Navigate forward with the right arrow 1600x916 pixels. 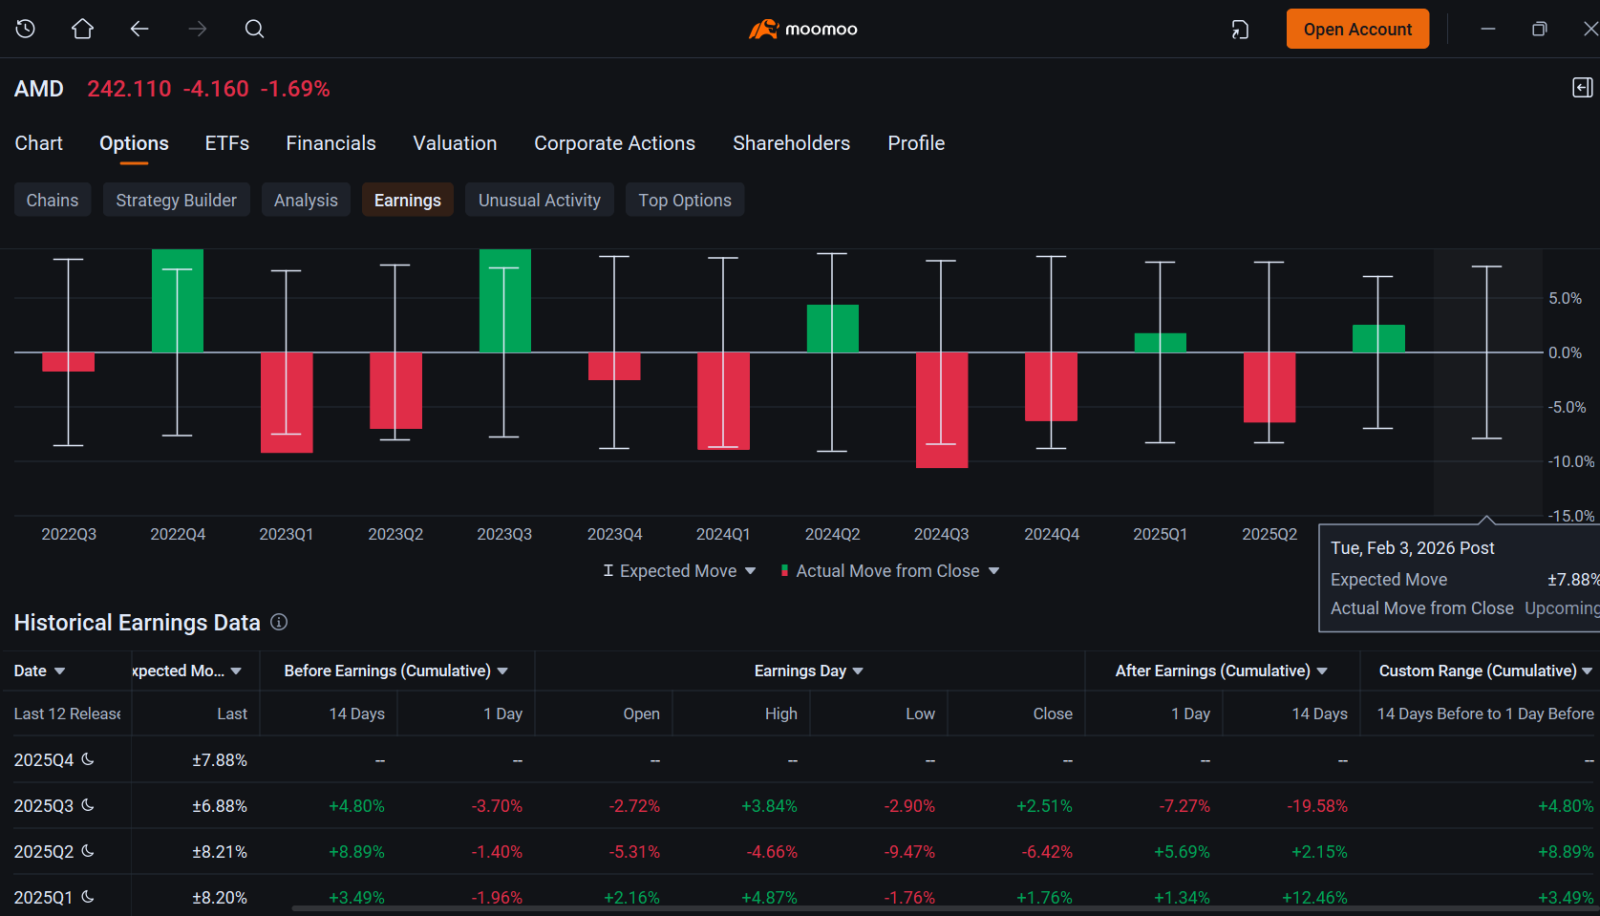[x=197, y=29]
